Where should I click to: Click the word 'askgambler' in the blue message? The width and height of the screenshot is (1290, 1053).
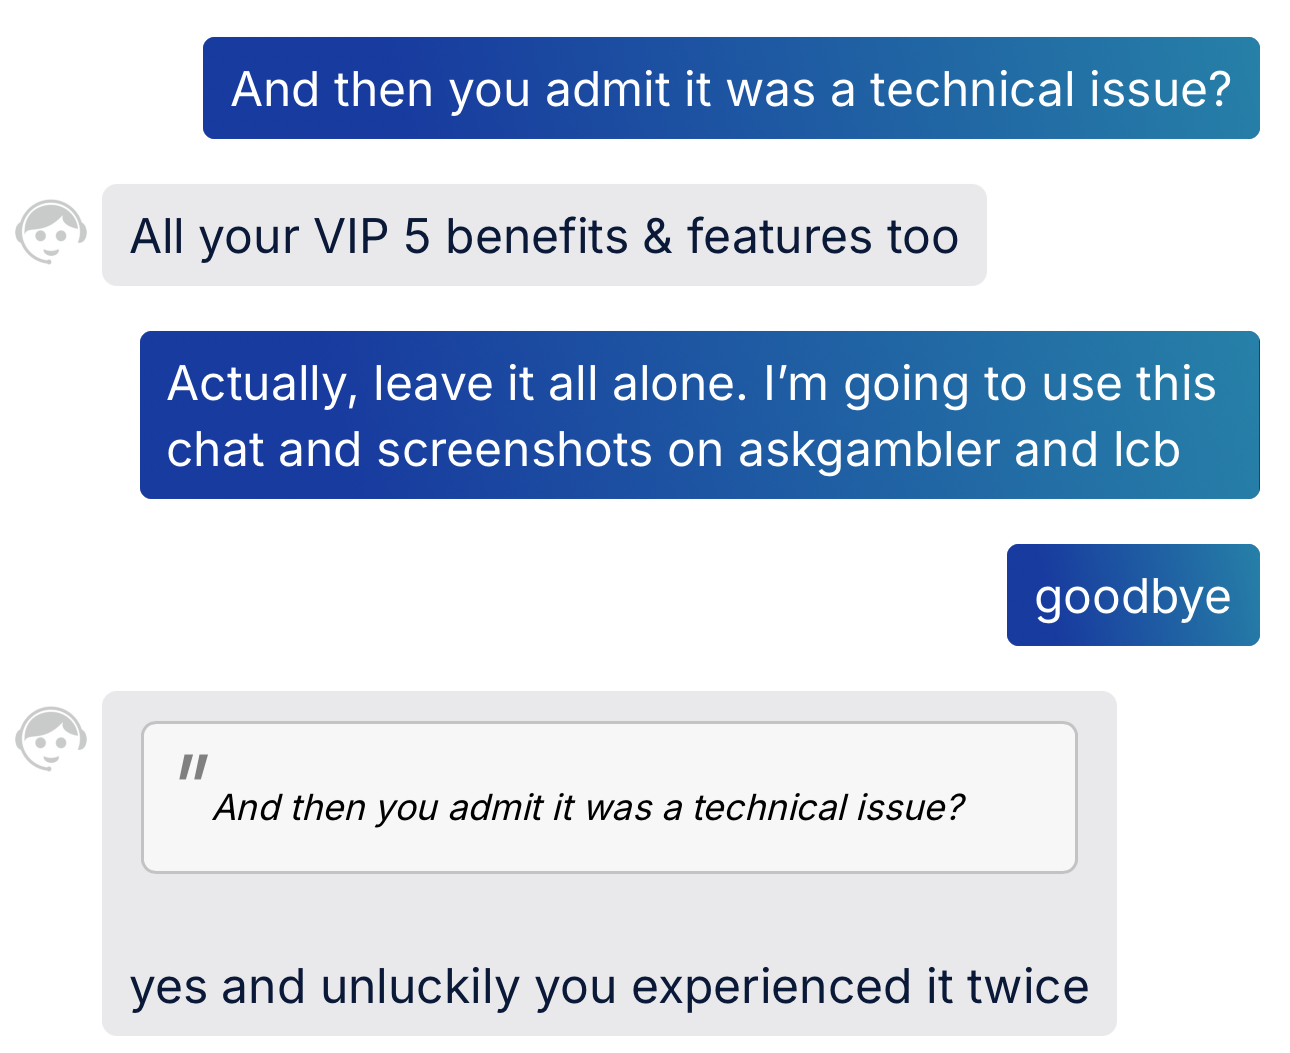click(868, 450)
